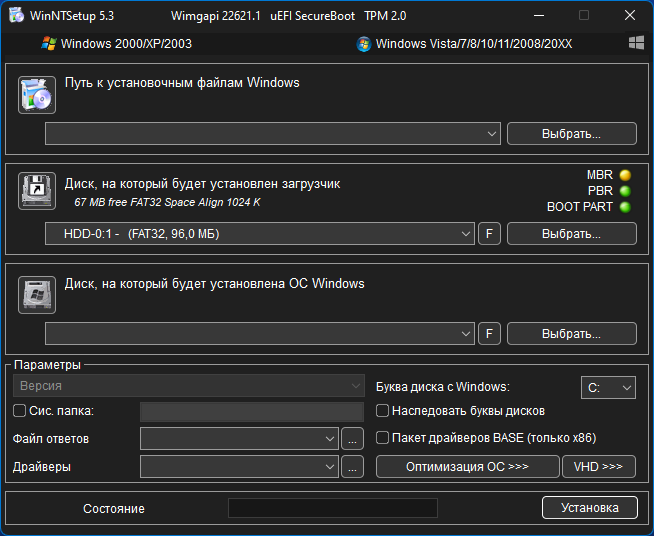Click the Сис. папка text field

click(252, 412)
